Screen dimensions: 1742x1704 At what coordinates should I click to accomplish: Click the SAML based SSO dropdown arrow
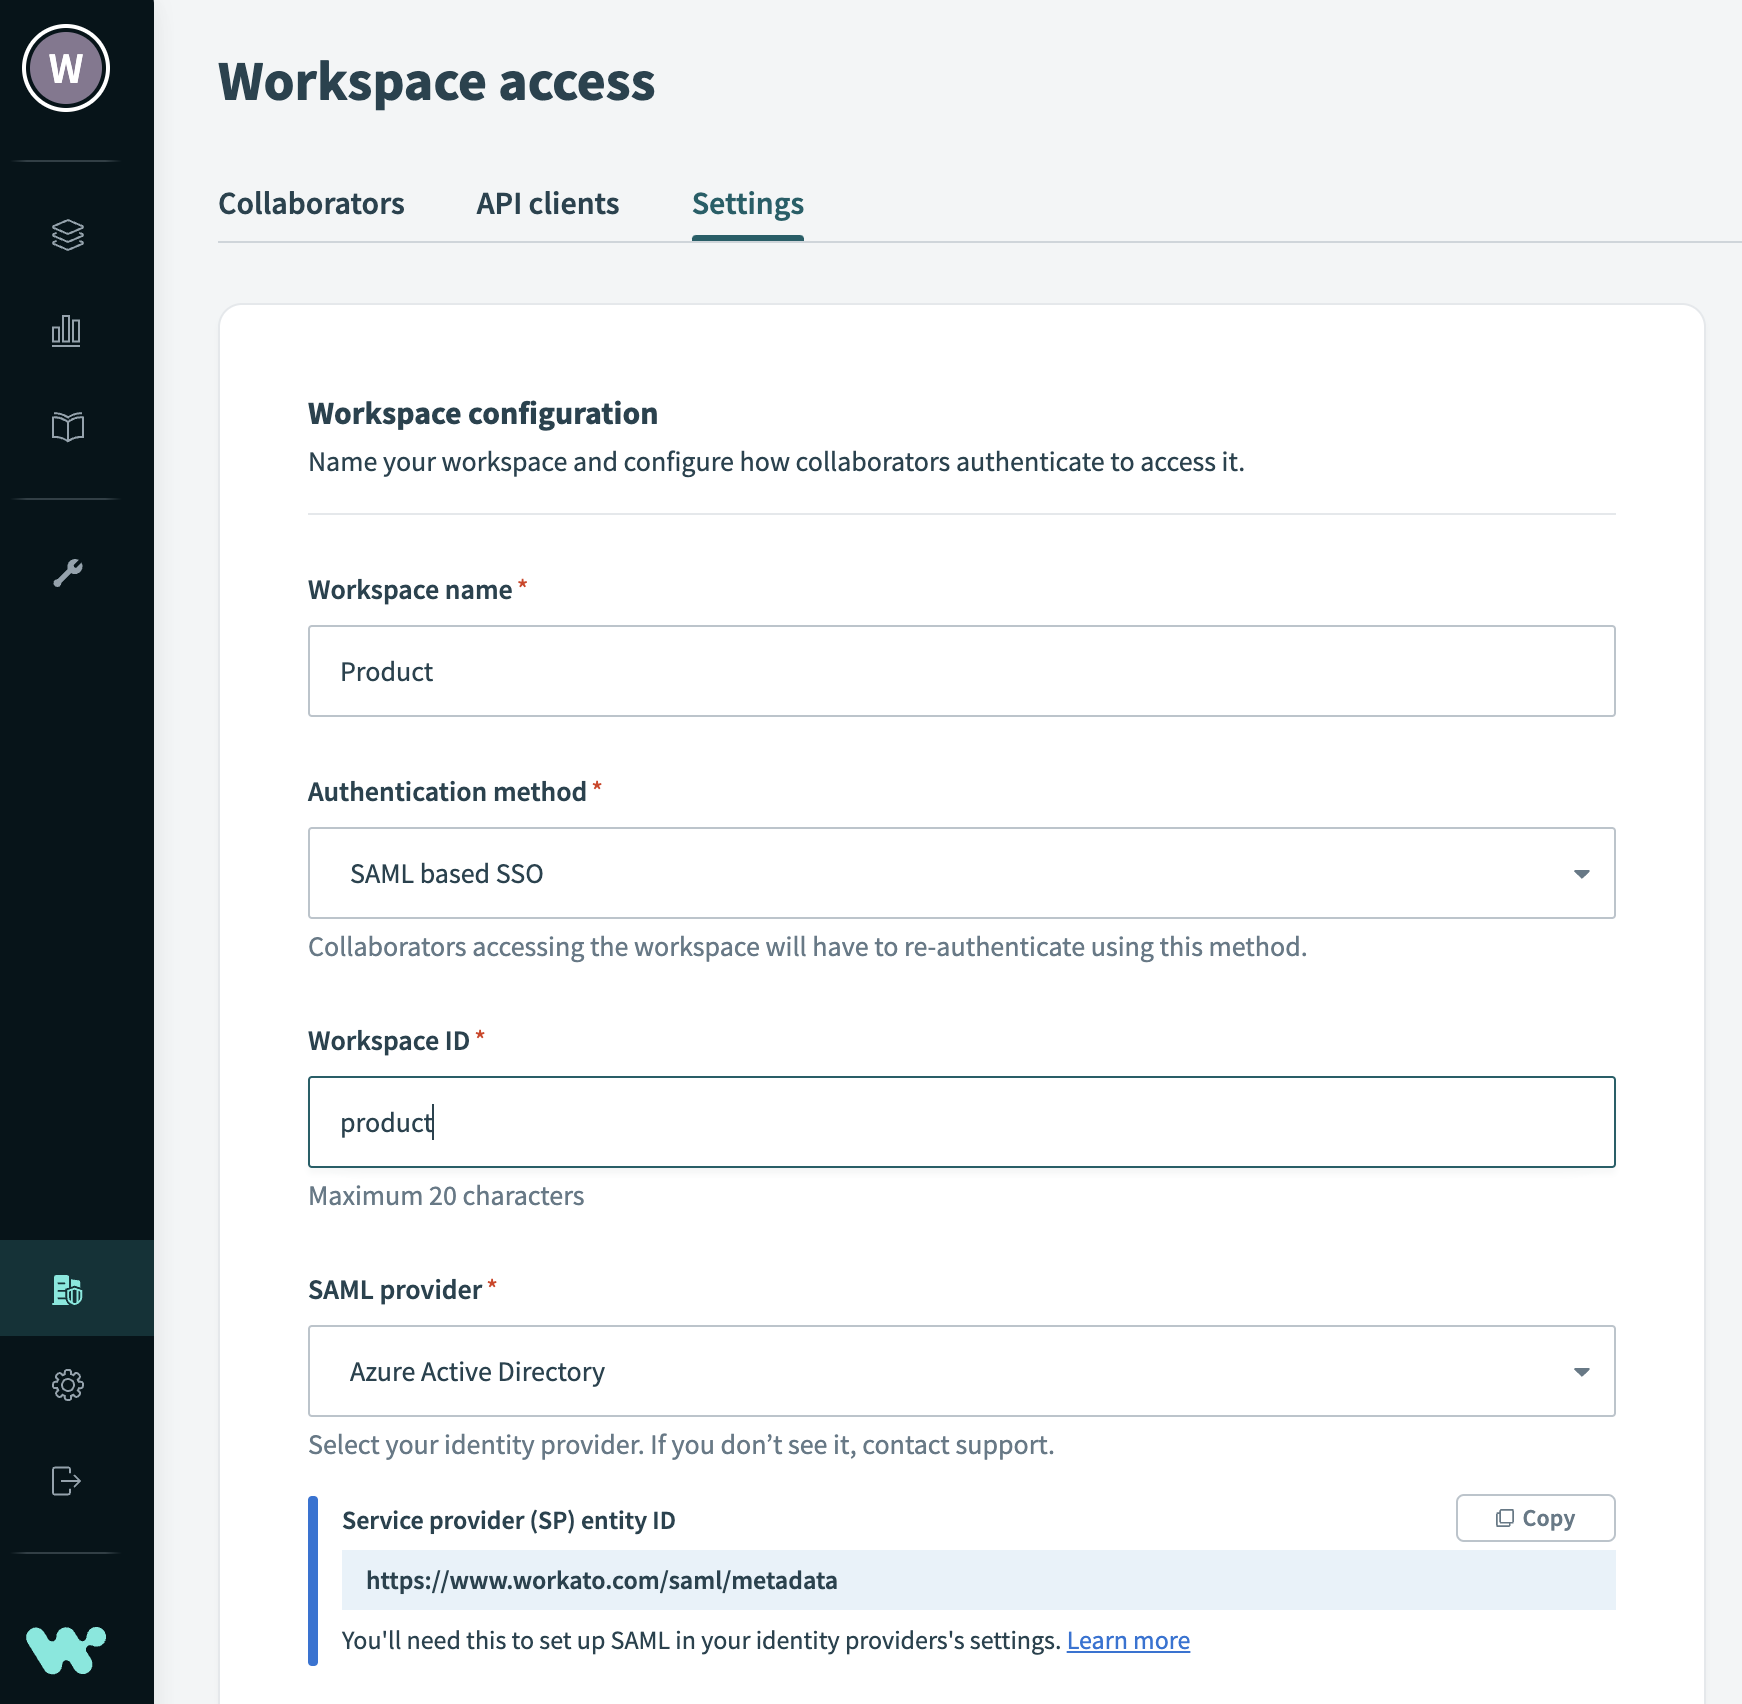coord(1581,874)
